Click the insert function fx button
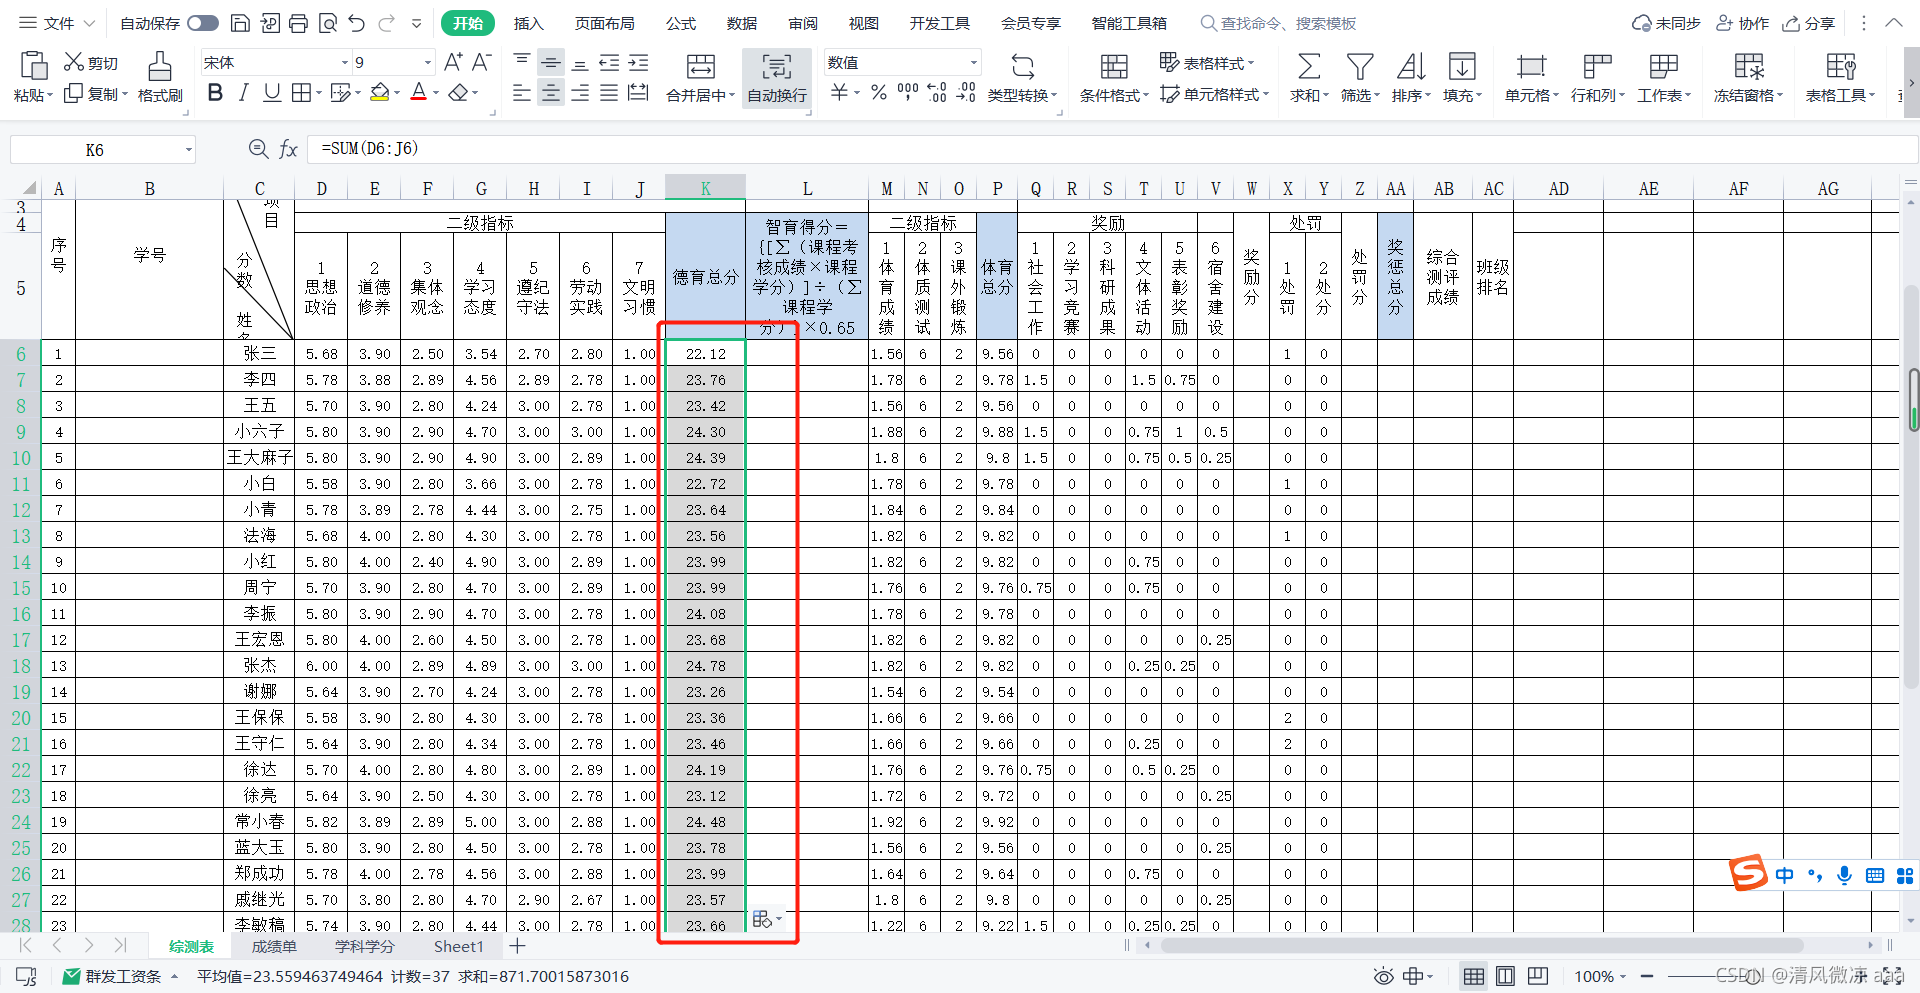The width and height of the screenshot is (1920, 993). tap(288, 149)
